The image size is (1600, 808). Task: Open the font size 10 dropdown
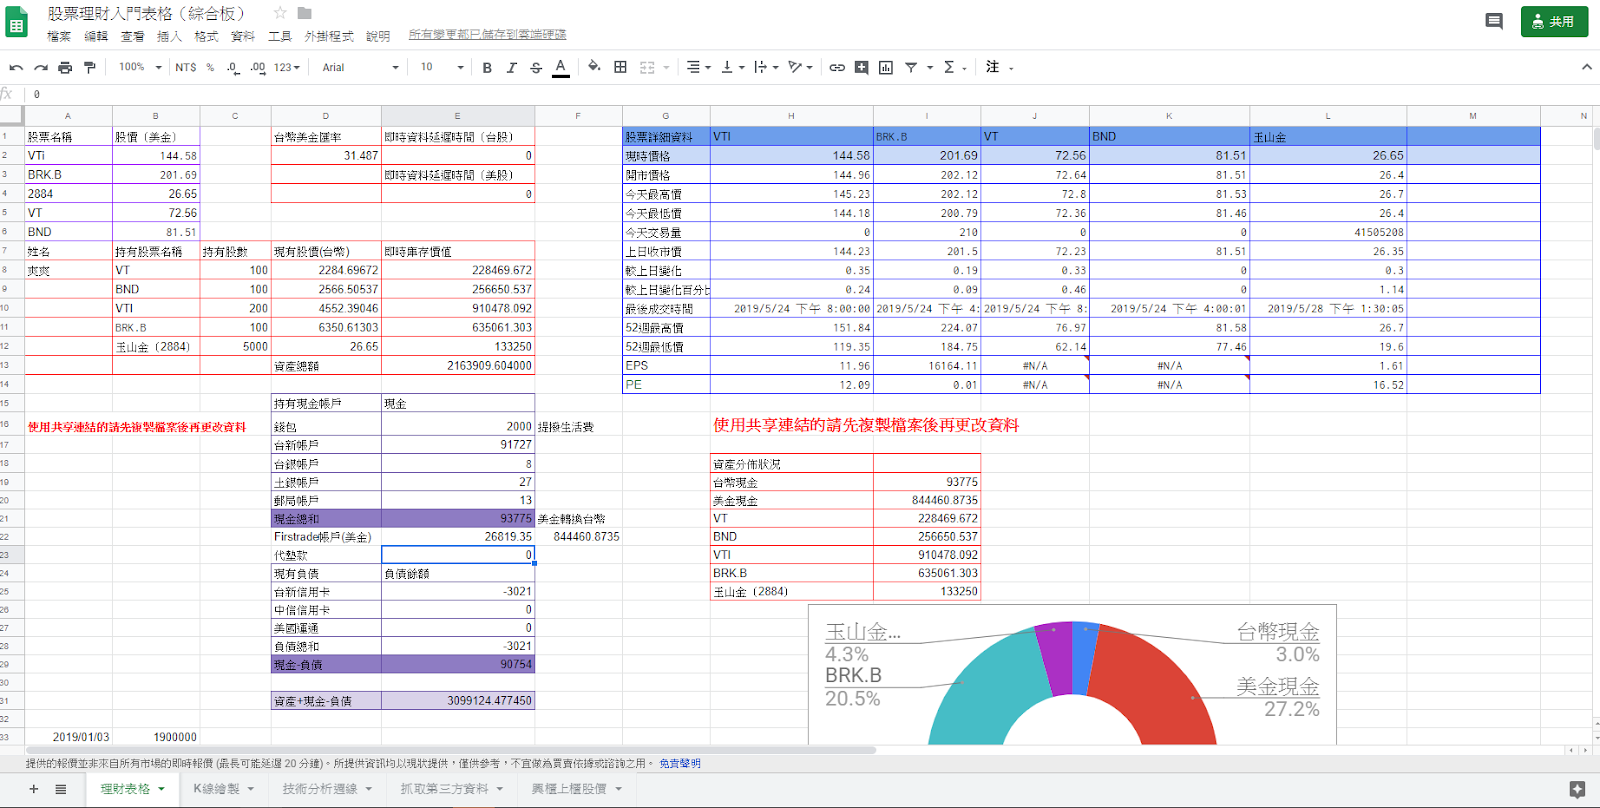click(442, 67)
